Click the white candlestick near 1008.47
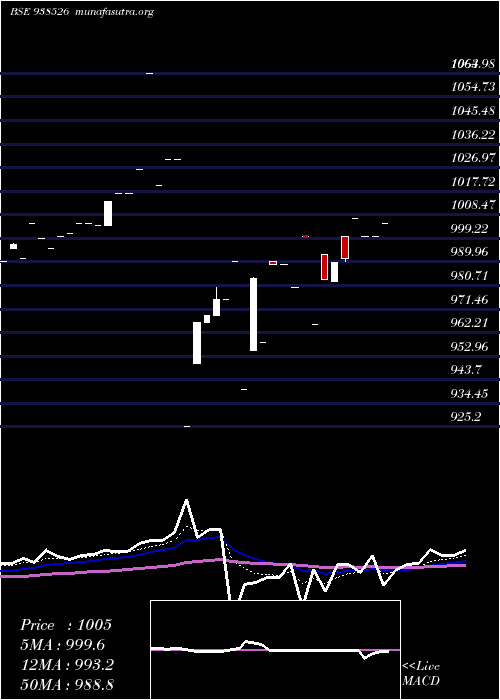Viewport: 500px width, 700px height. 108,213
